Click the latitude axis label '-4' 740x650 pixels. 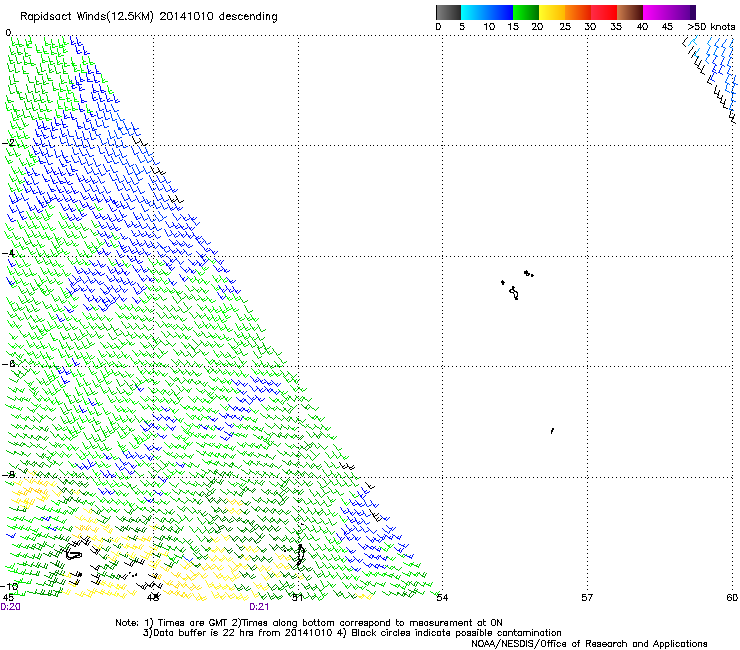tap(8, 253)
